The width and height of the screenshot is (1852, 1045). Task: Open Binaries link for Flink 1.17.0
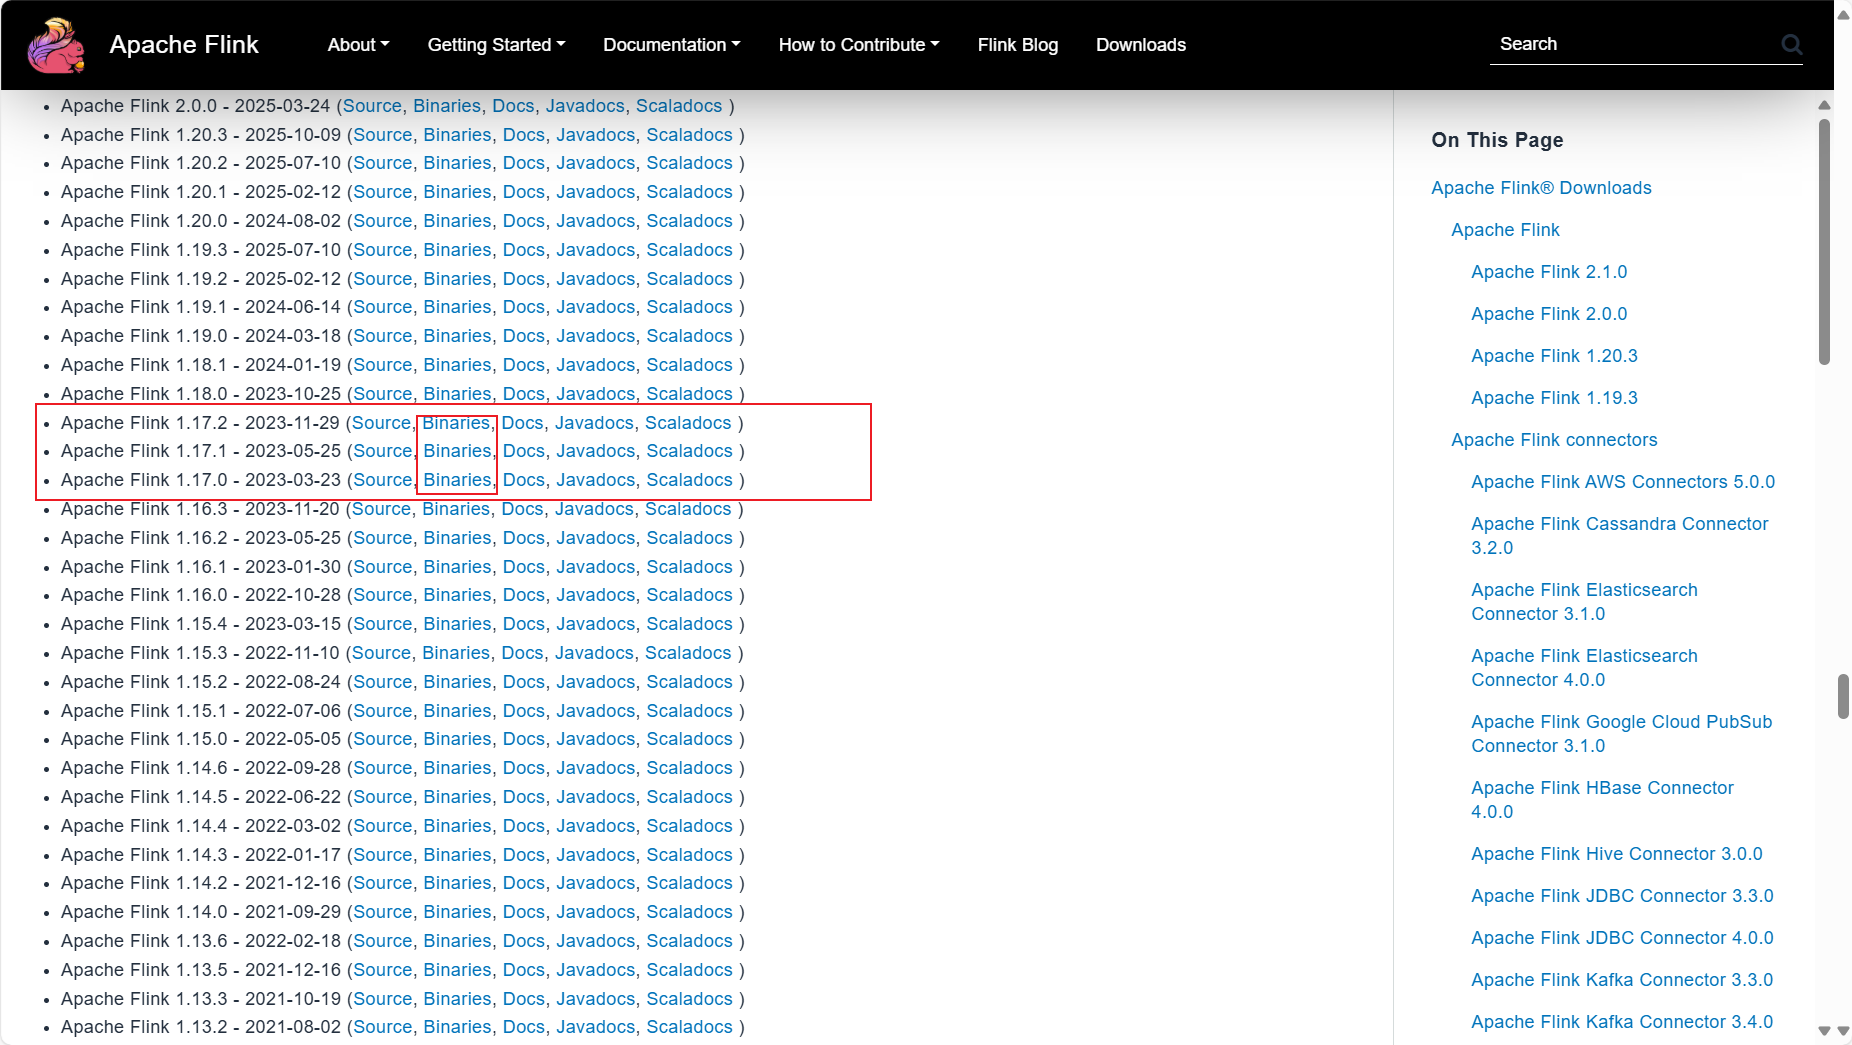point(457,480)
